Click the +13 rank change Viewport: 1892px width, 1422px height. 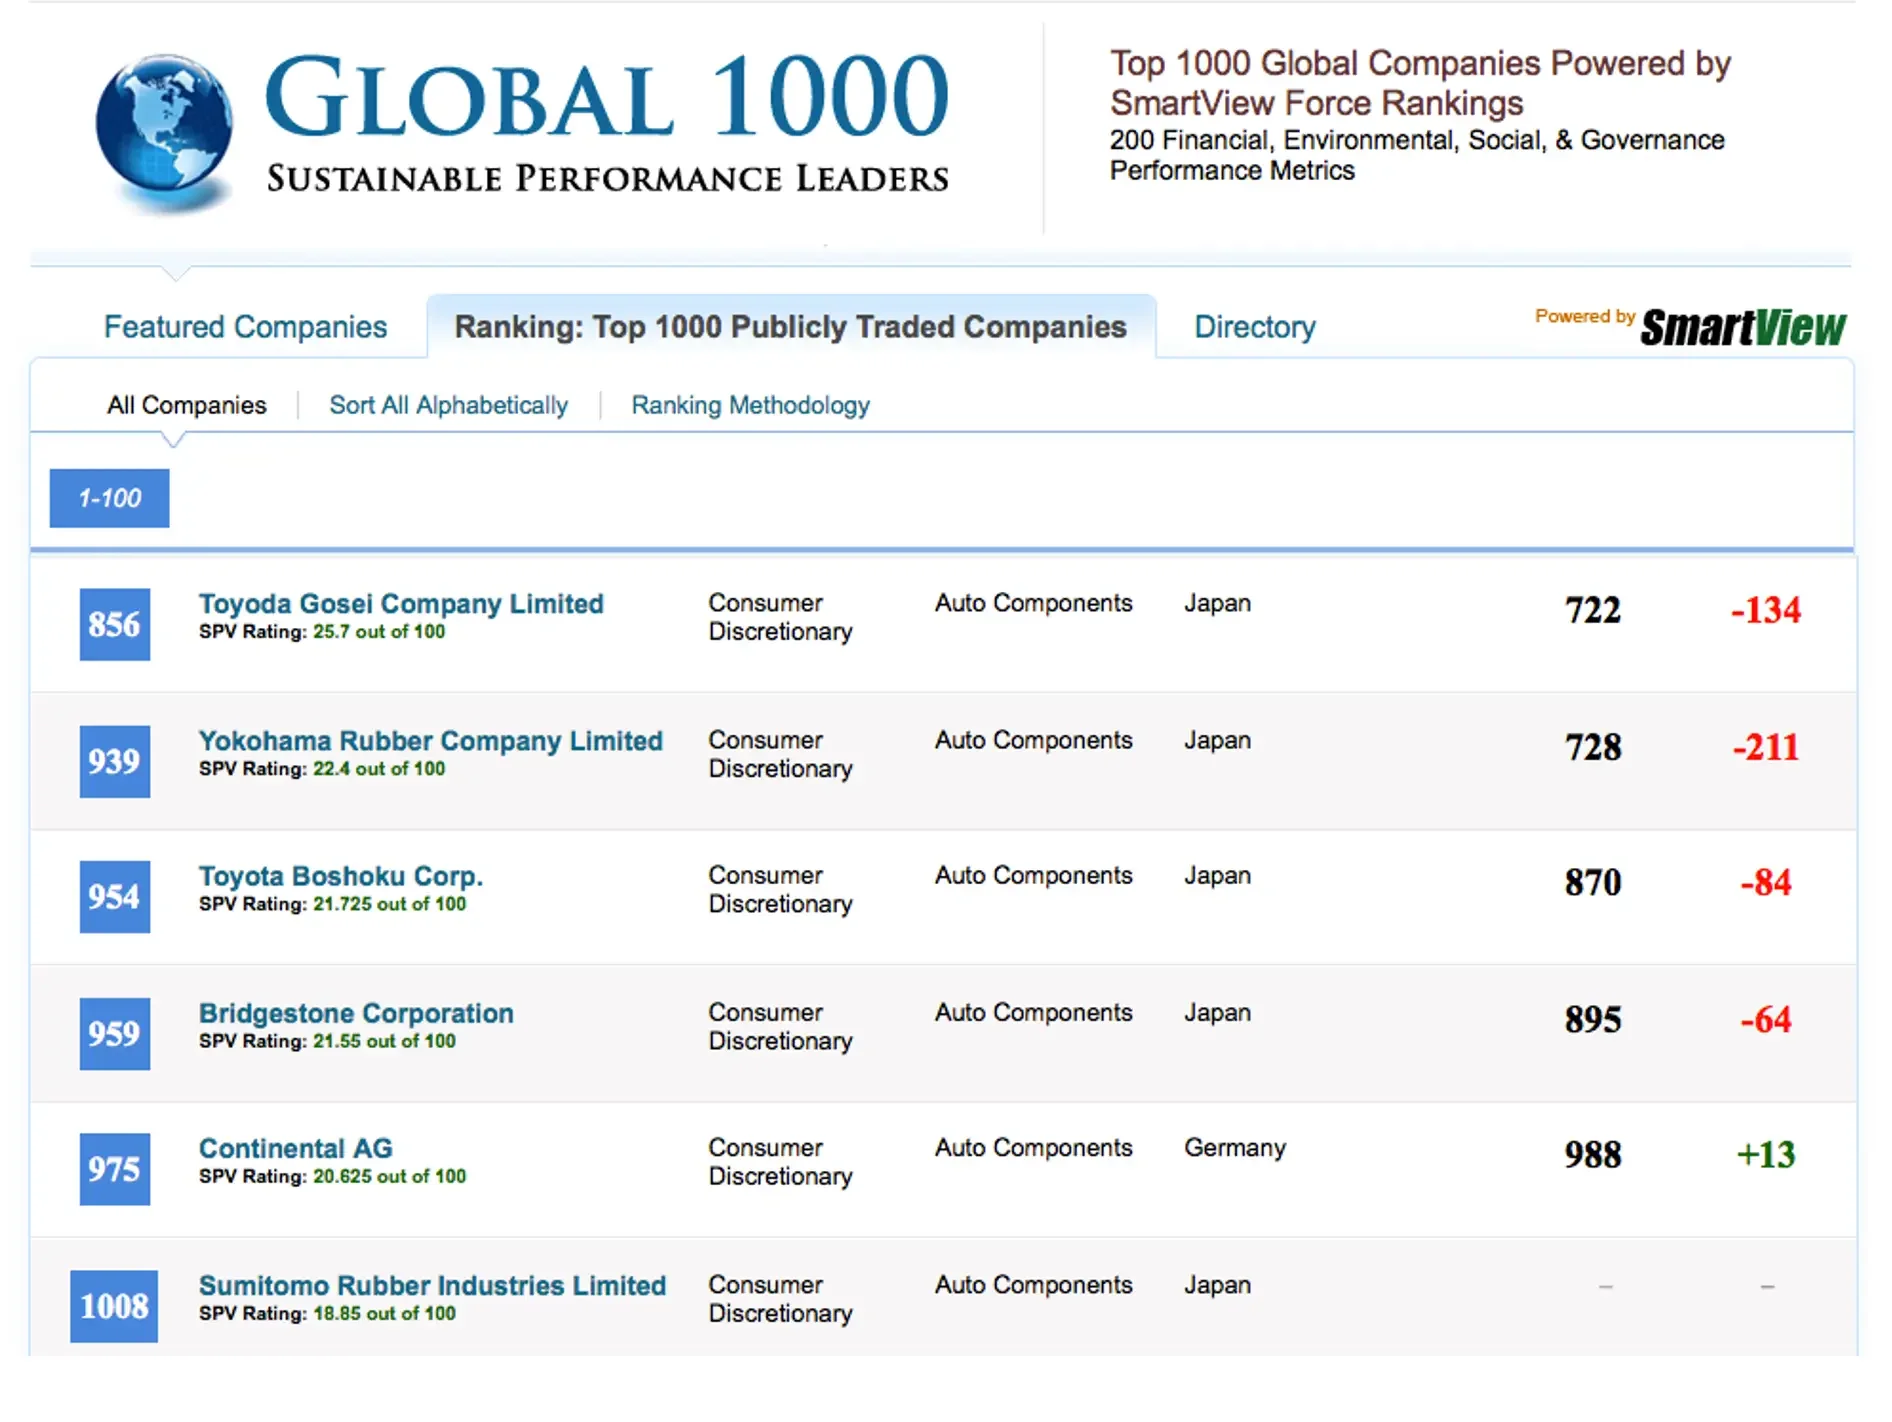click(1766, 1154)
